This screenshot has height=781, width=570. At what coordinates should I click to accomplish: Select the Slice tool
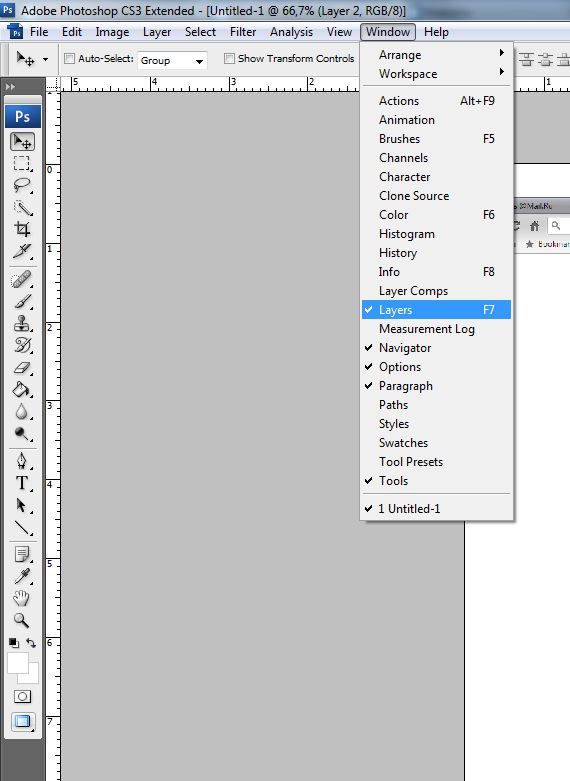pyautogui.click(x=22, y=251)
